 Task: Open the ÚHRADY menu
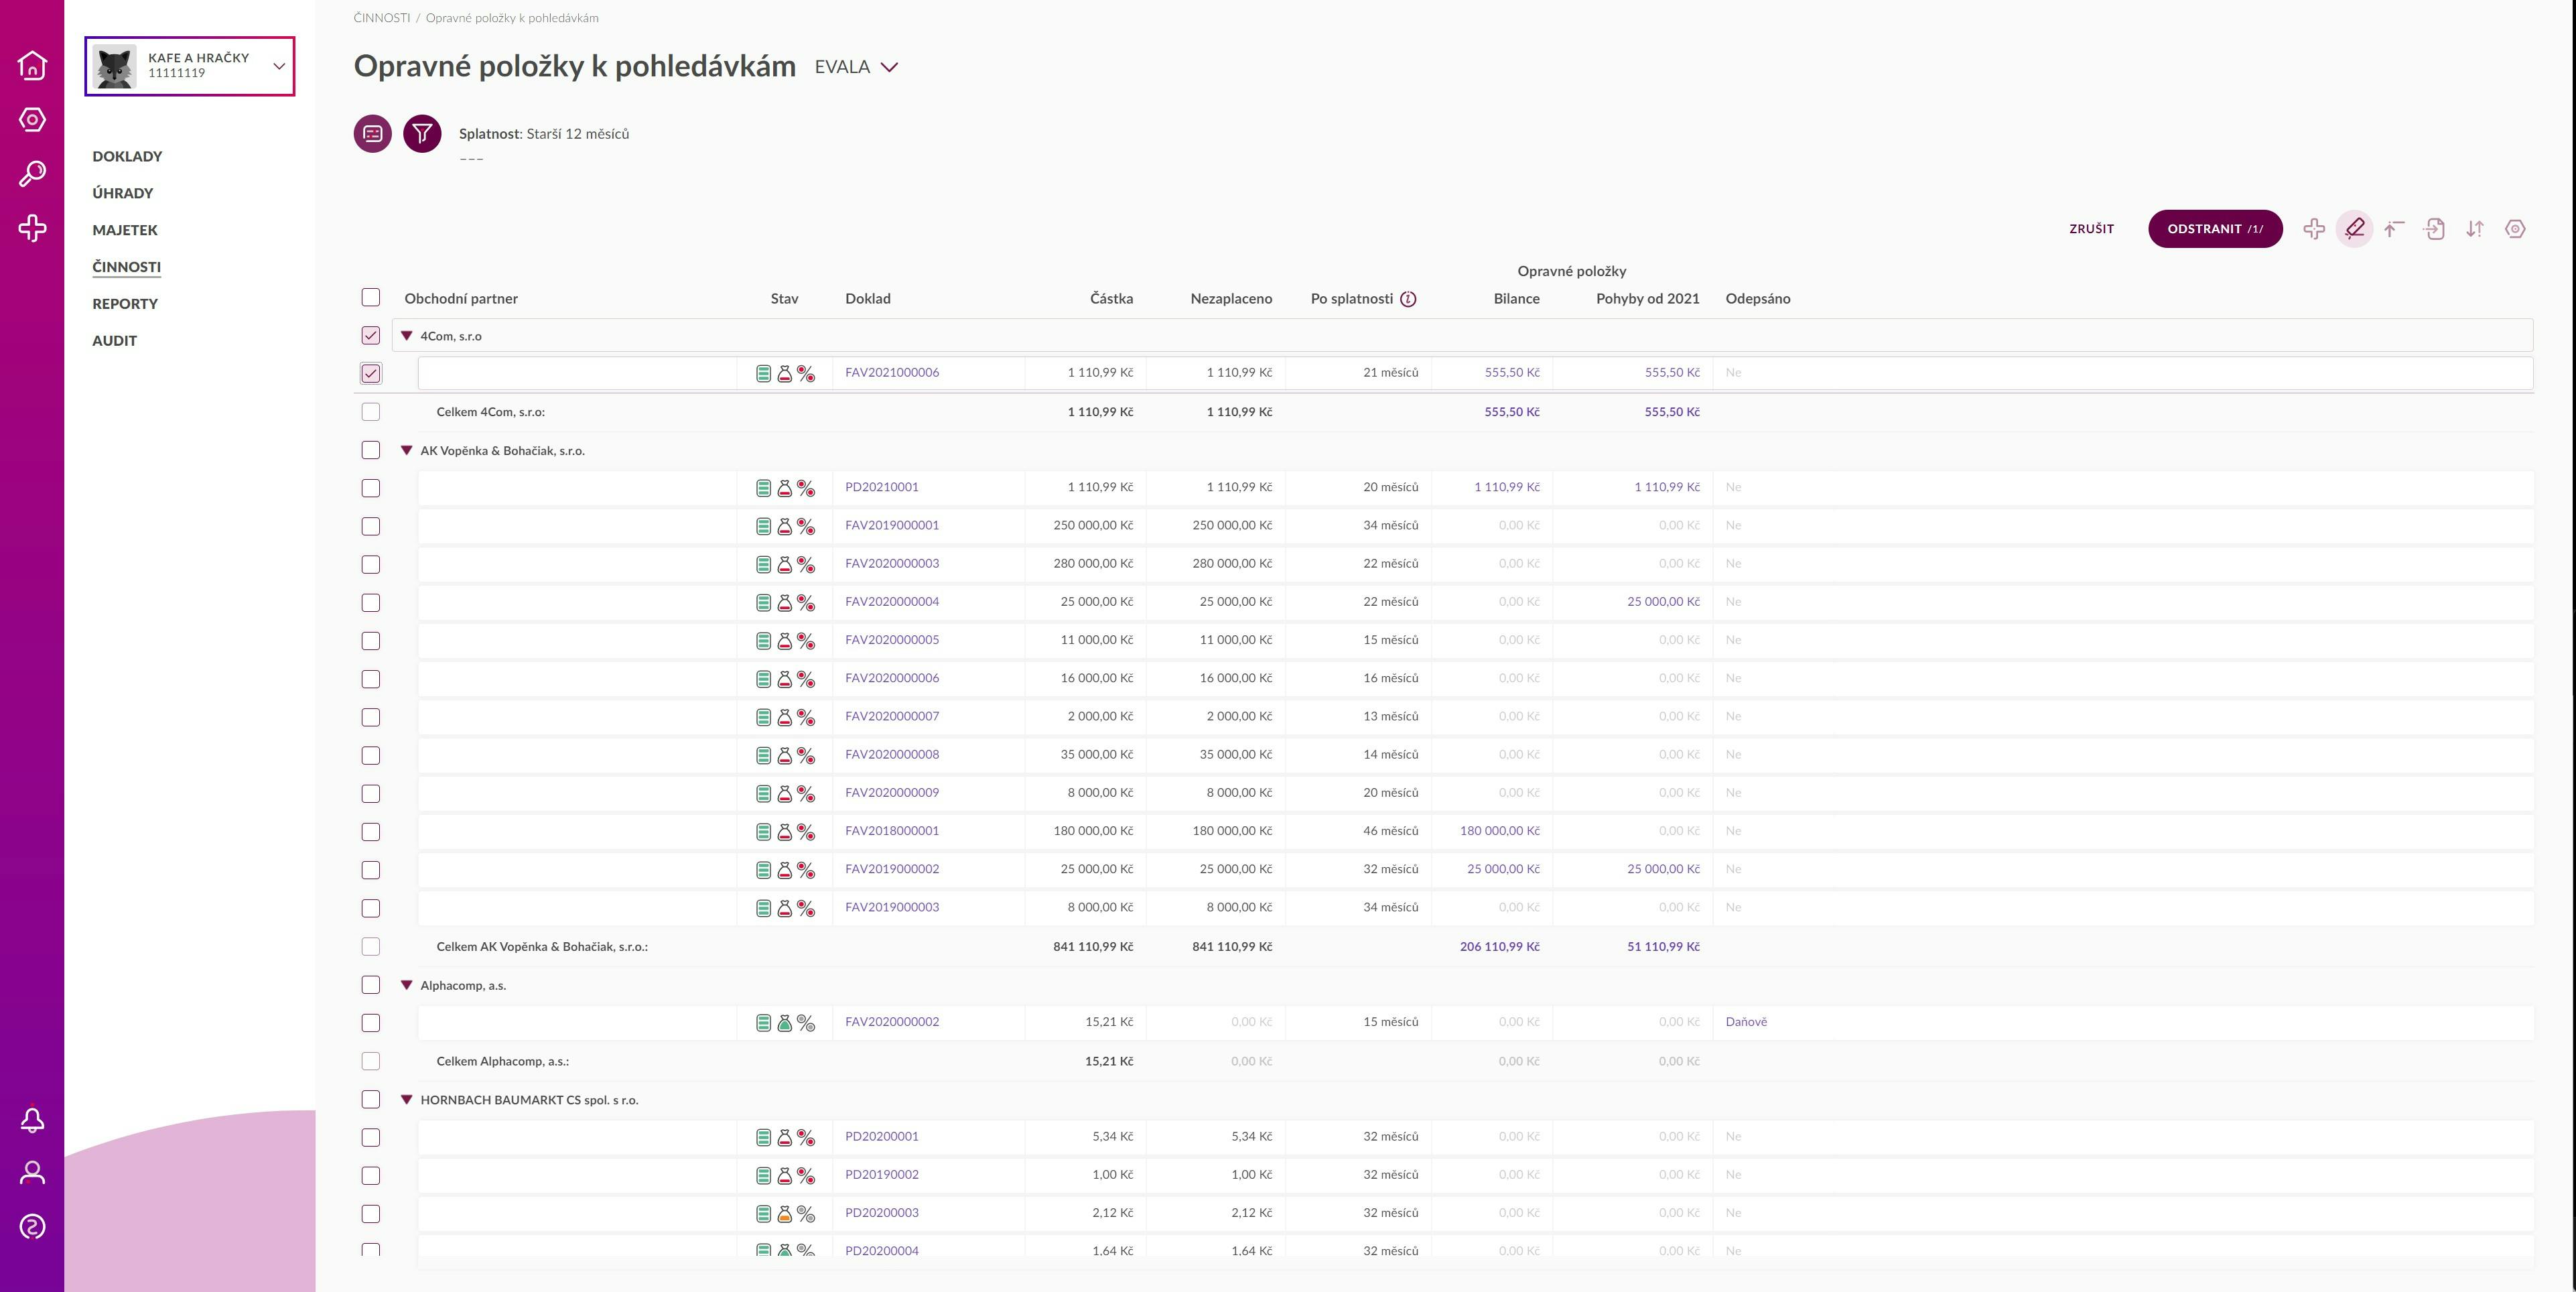coord(122,193)
